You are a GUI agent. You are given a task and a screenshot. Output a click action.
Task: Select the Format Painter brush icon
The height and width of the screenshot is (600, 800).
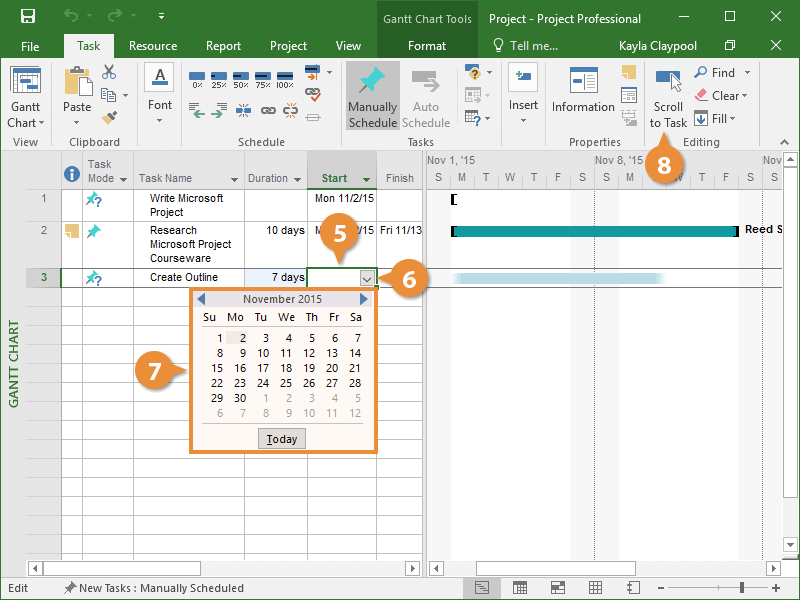coord(109,118)
